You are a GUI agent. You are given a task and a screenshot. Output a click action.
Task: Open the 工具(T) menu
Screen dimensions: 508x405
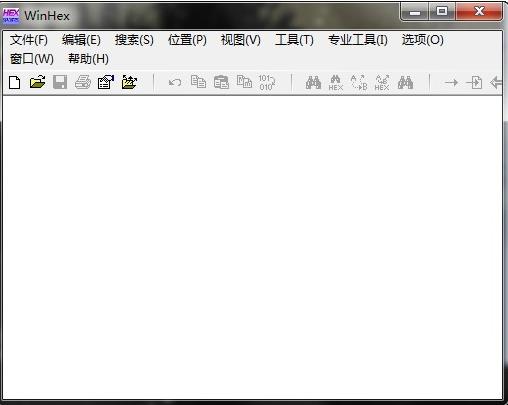pyautogui.click(x=294, y=40)
